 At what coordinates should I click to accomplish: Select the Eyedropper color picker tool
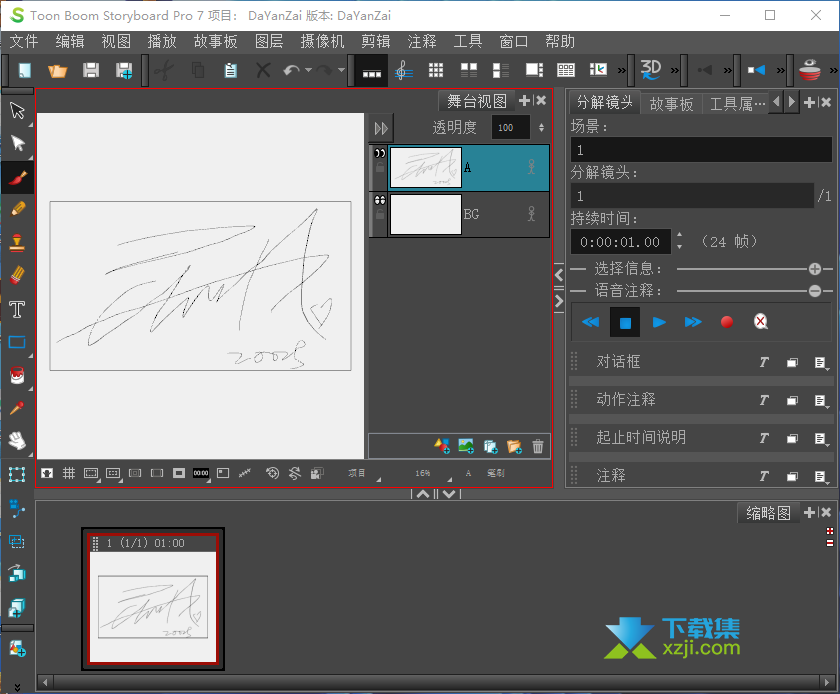pos(17,408)
